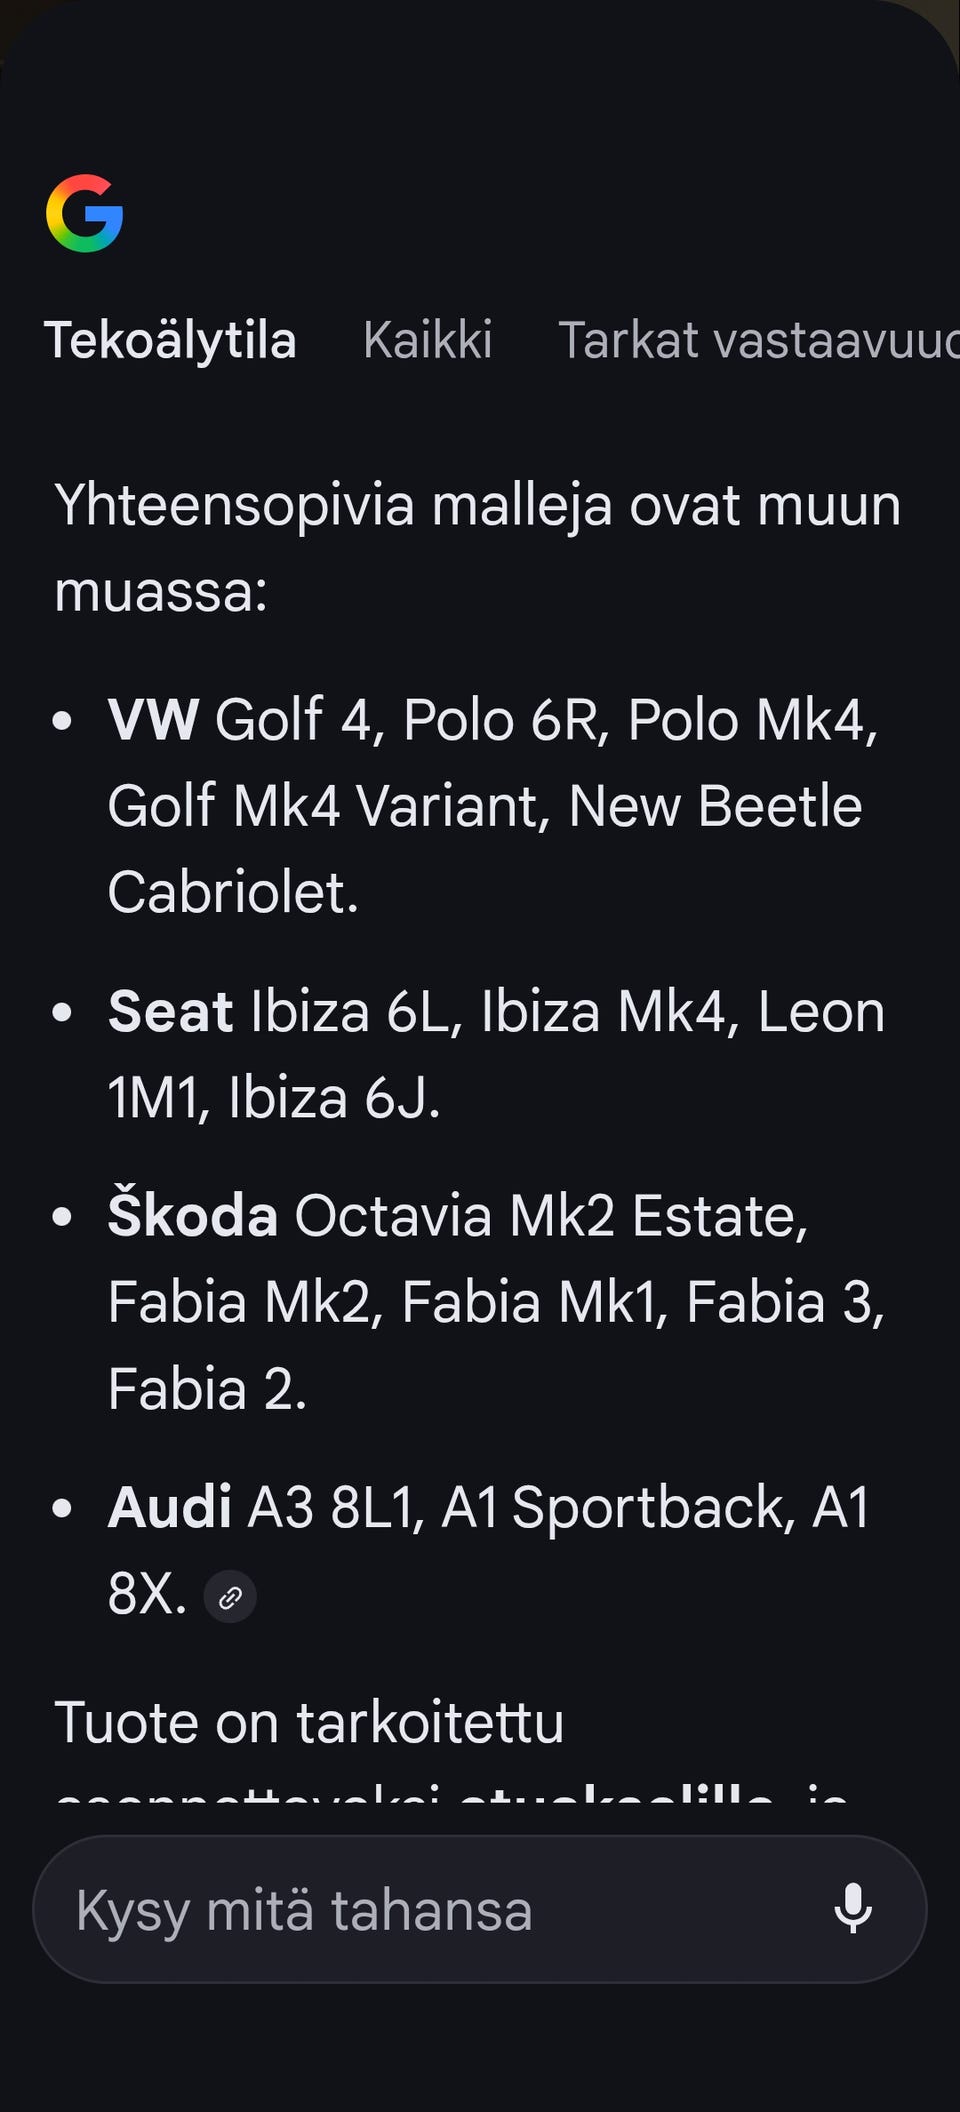960x2112 pixels.
Task: Click the bold VW brand label
Action: coord(153,720)
